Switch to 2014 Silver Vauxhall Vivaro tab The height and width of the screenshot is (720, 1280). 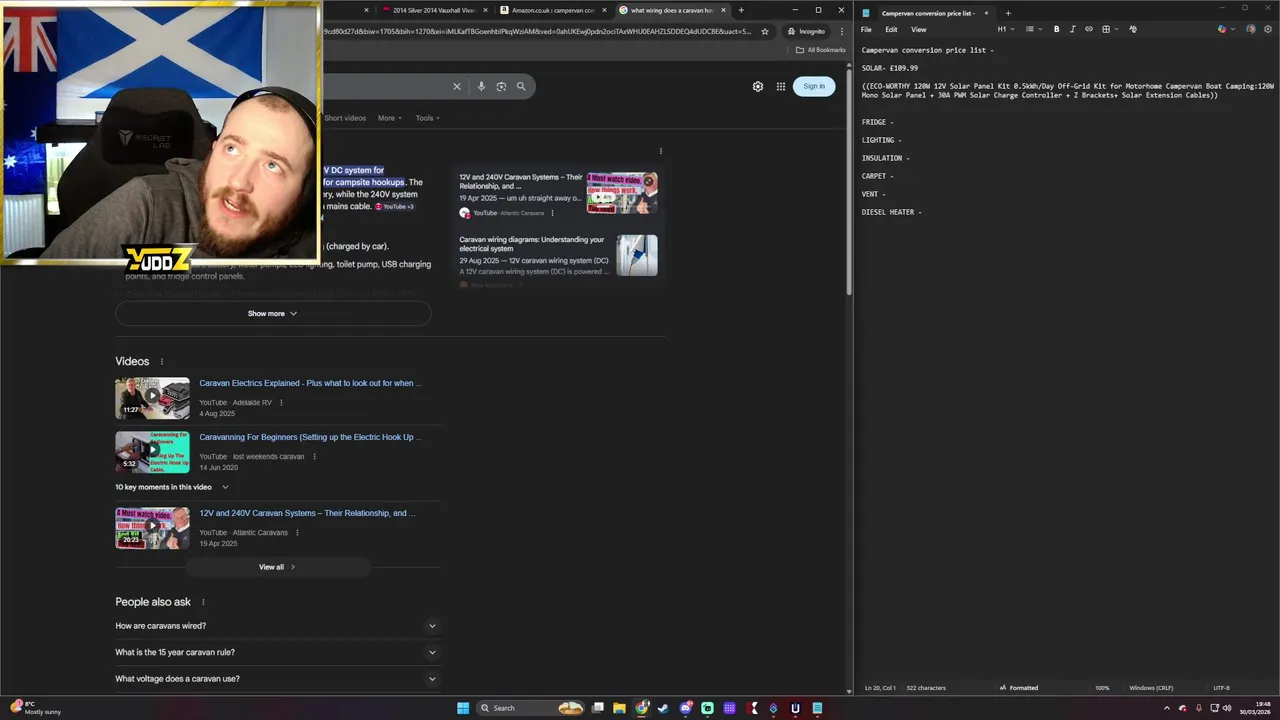[x=434, y=10]
